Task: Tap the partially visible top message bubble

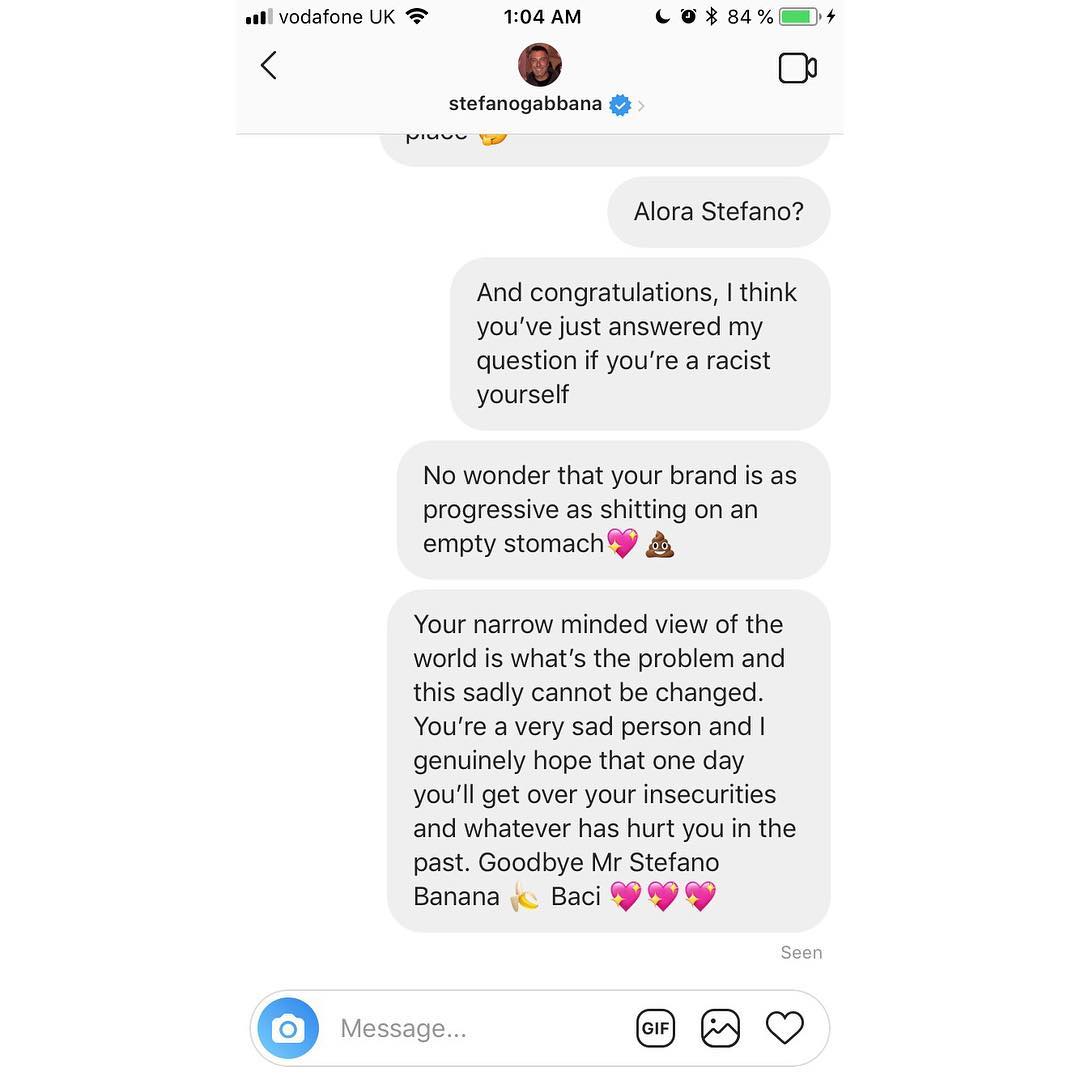Action: (x=604, y=149)
